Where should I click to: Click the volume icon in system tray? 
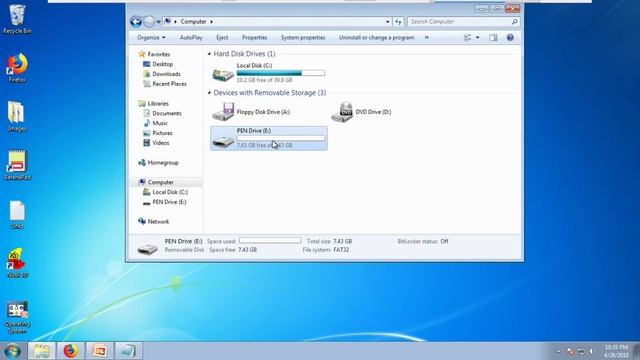coord(591,351)
